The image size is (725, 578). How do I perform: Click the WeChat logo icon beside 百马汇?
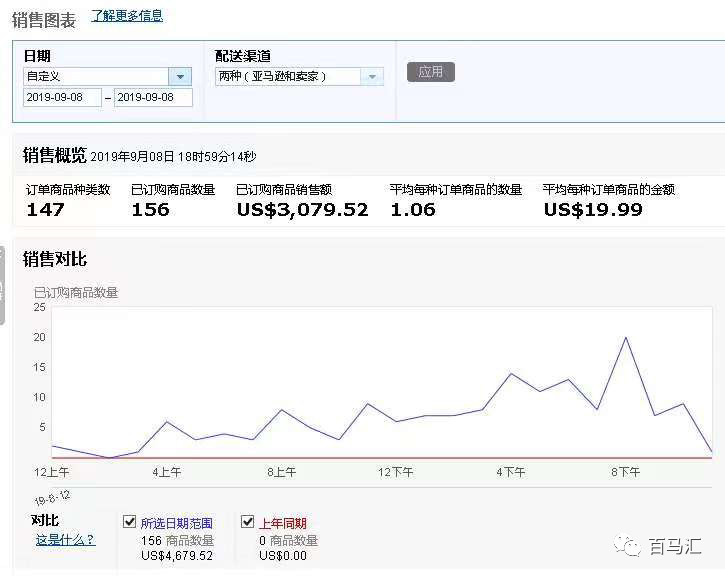click(629, 546)
